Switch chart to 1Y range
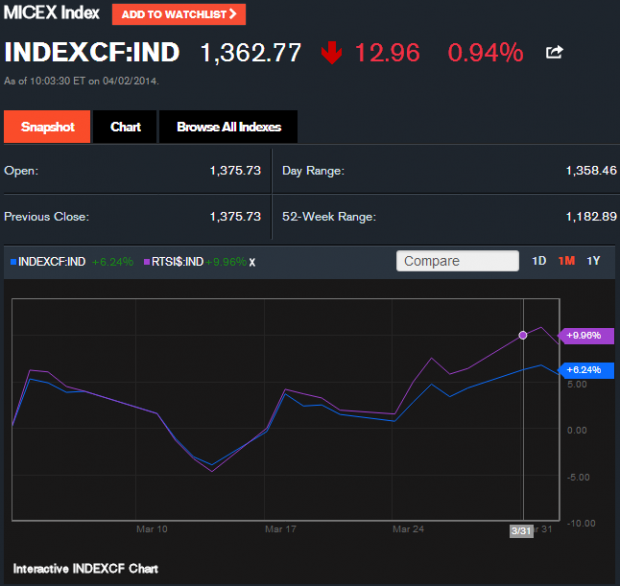620x586 pixels. pos(593,261)
